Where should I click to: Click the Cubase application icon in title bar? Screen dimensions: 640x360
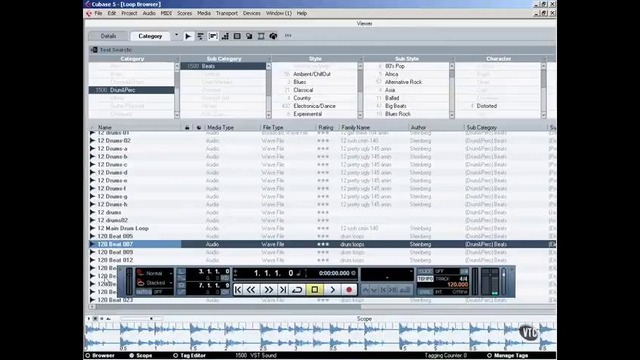[87, 4]
